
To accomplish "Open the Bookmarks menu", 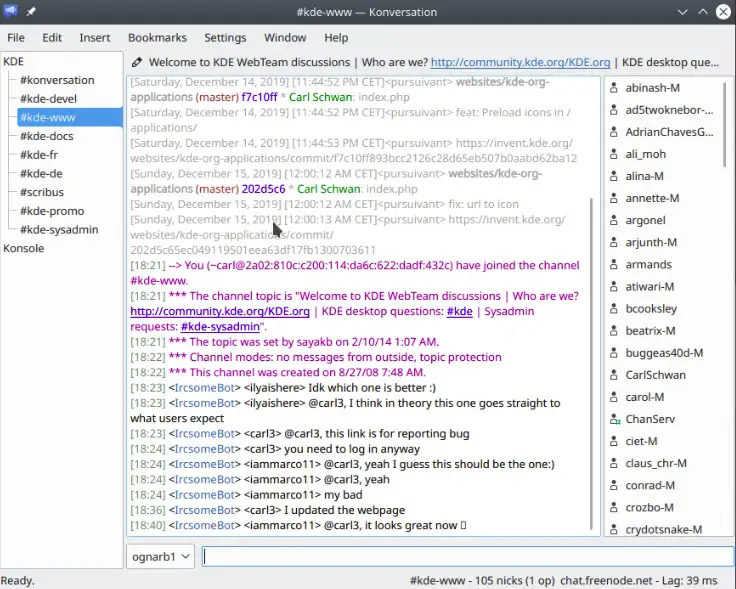I will click(x=157, y=37).
